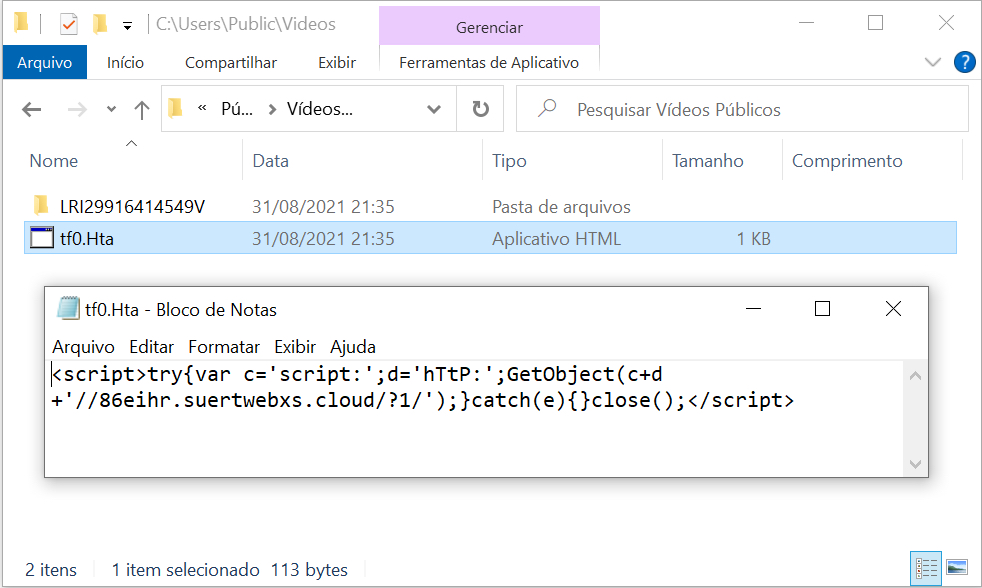This screenshot has height=588, width=982.
Task: Close the Bloco de Notas window
Action: click(x=893, y=309)
